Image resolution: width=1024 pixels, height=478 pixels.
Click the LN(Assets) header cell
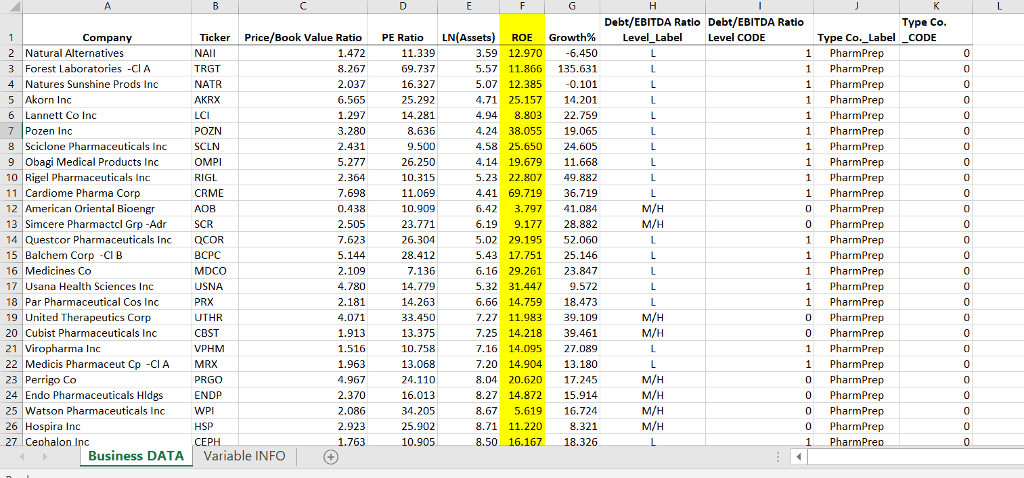[x=469, y=29]
